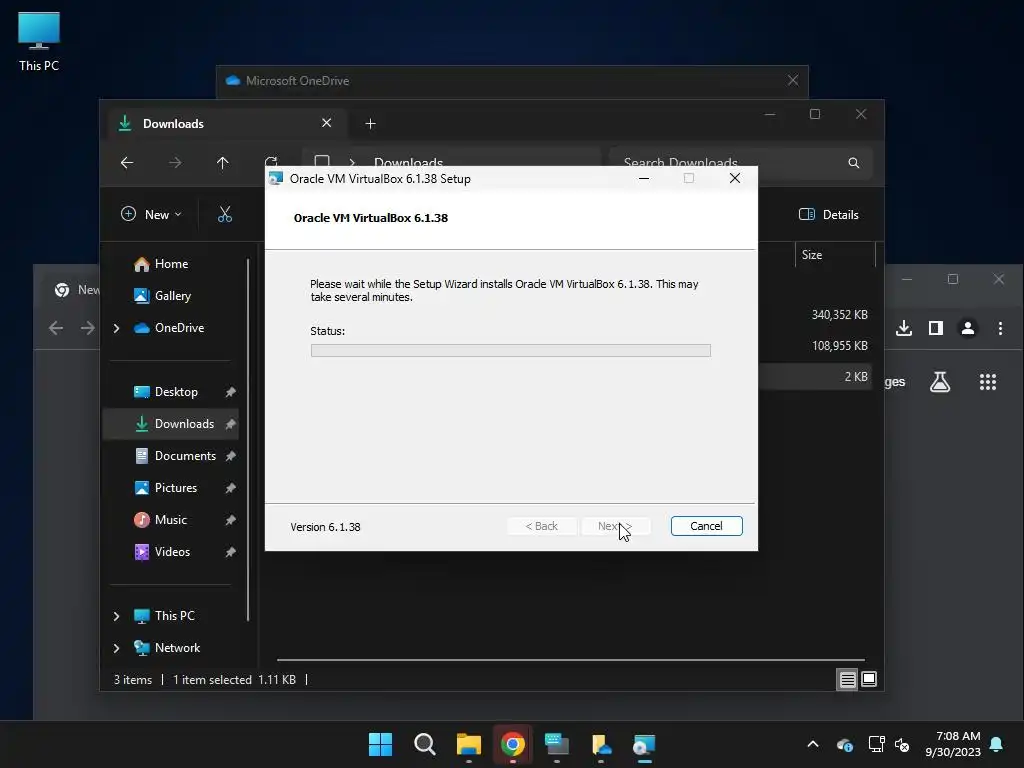Open the taskbar clock and date

[953, 744]
